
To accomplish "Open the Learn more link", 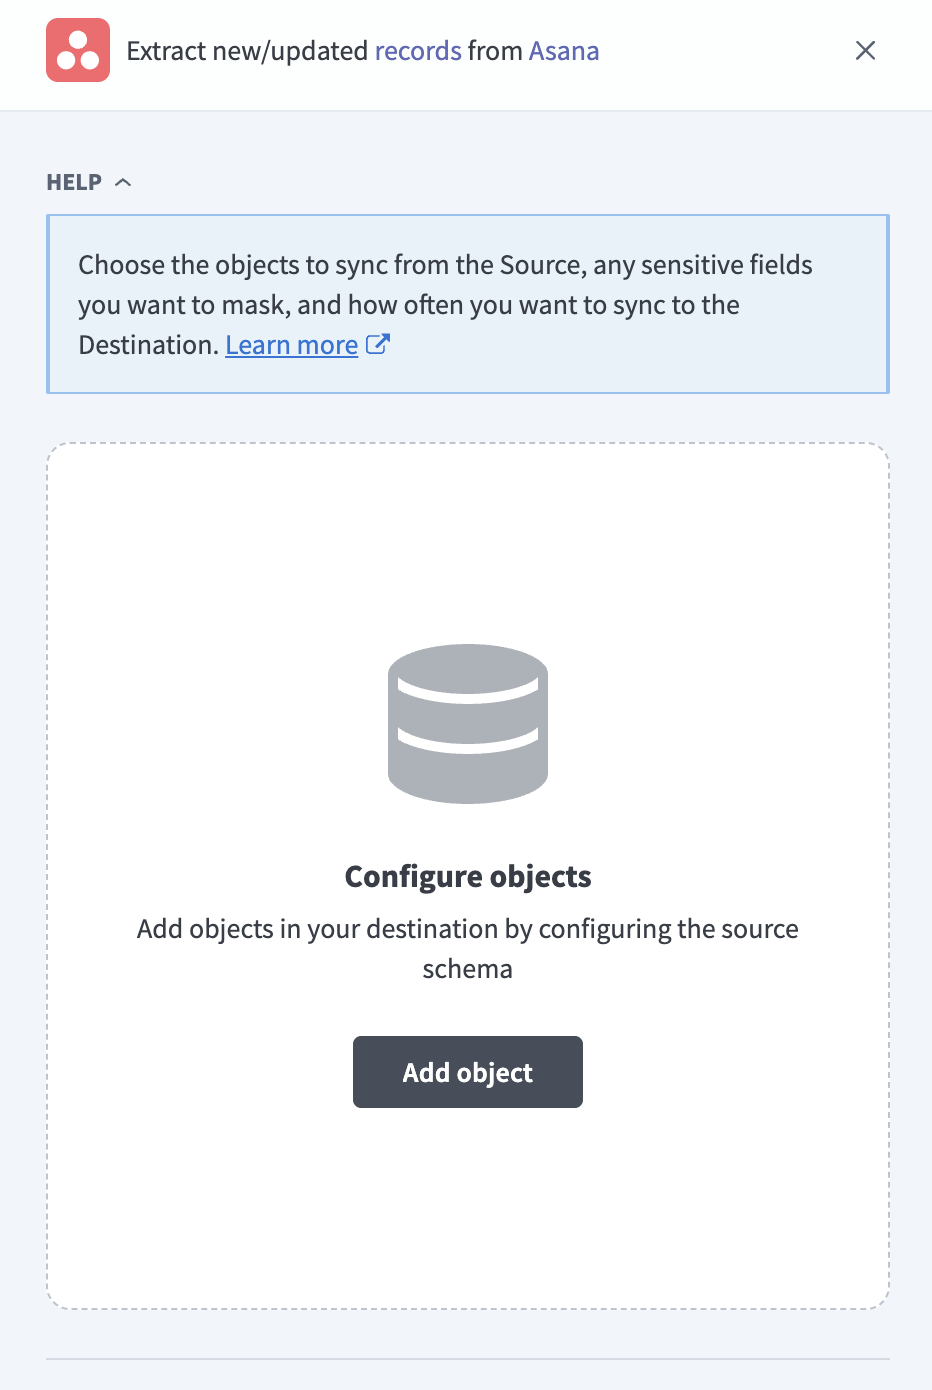I will point(291,345).
